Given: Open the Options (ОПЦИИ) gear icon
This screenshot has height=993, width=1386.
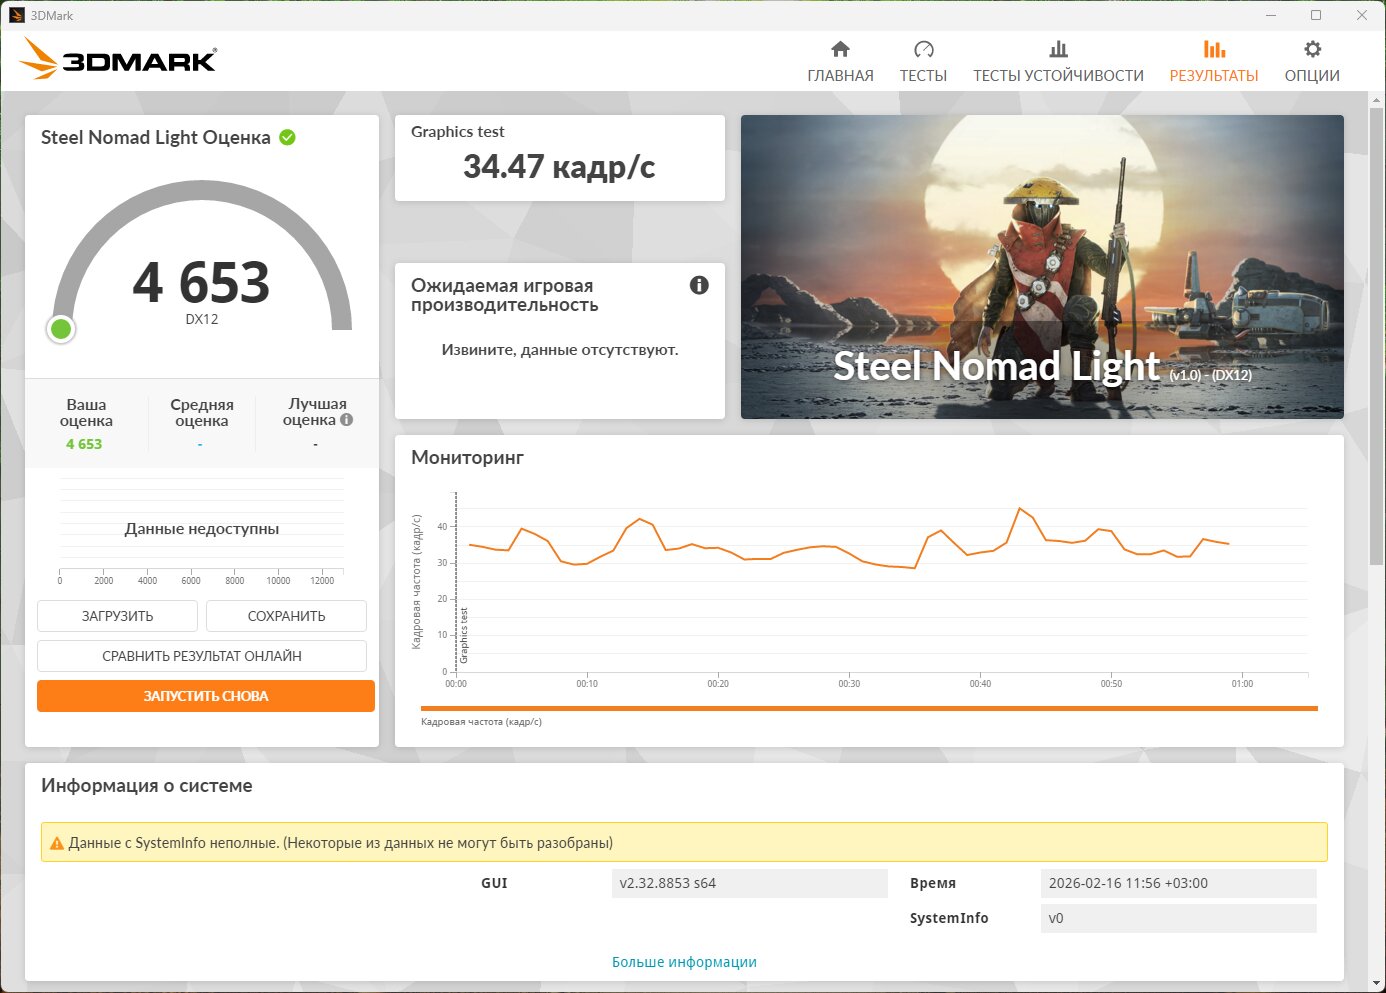Looking at the screenshot, I should click(1312, 49).
